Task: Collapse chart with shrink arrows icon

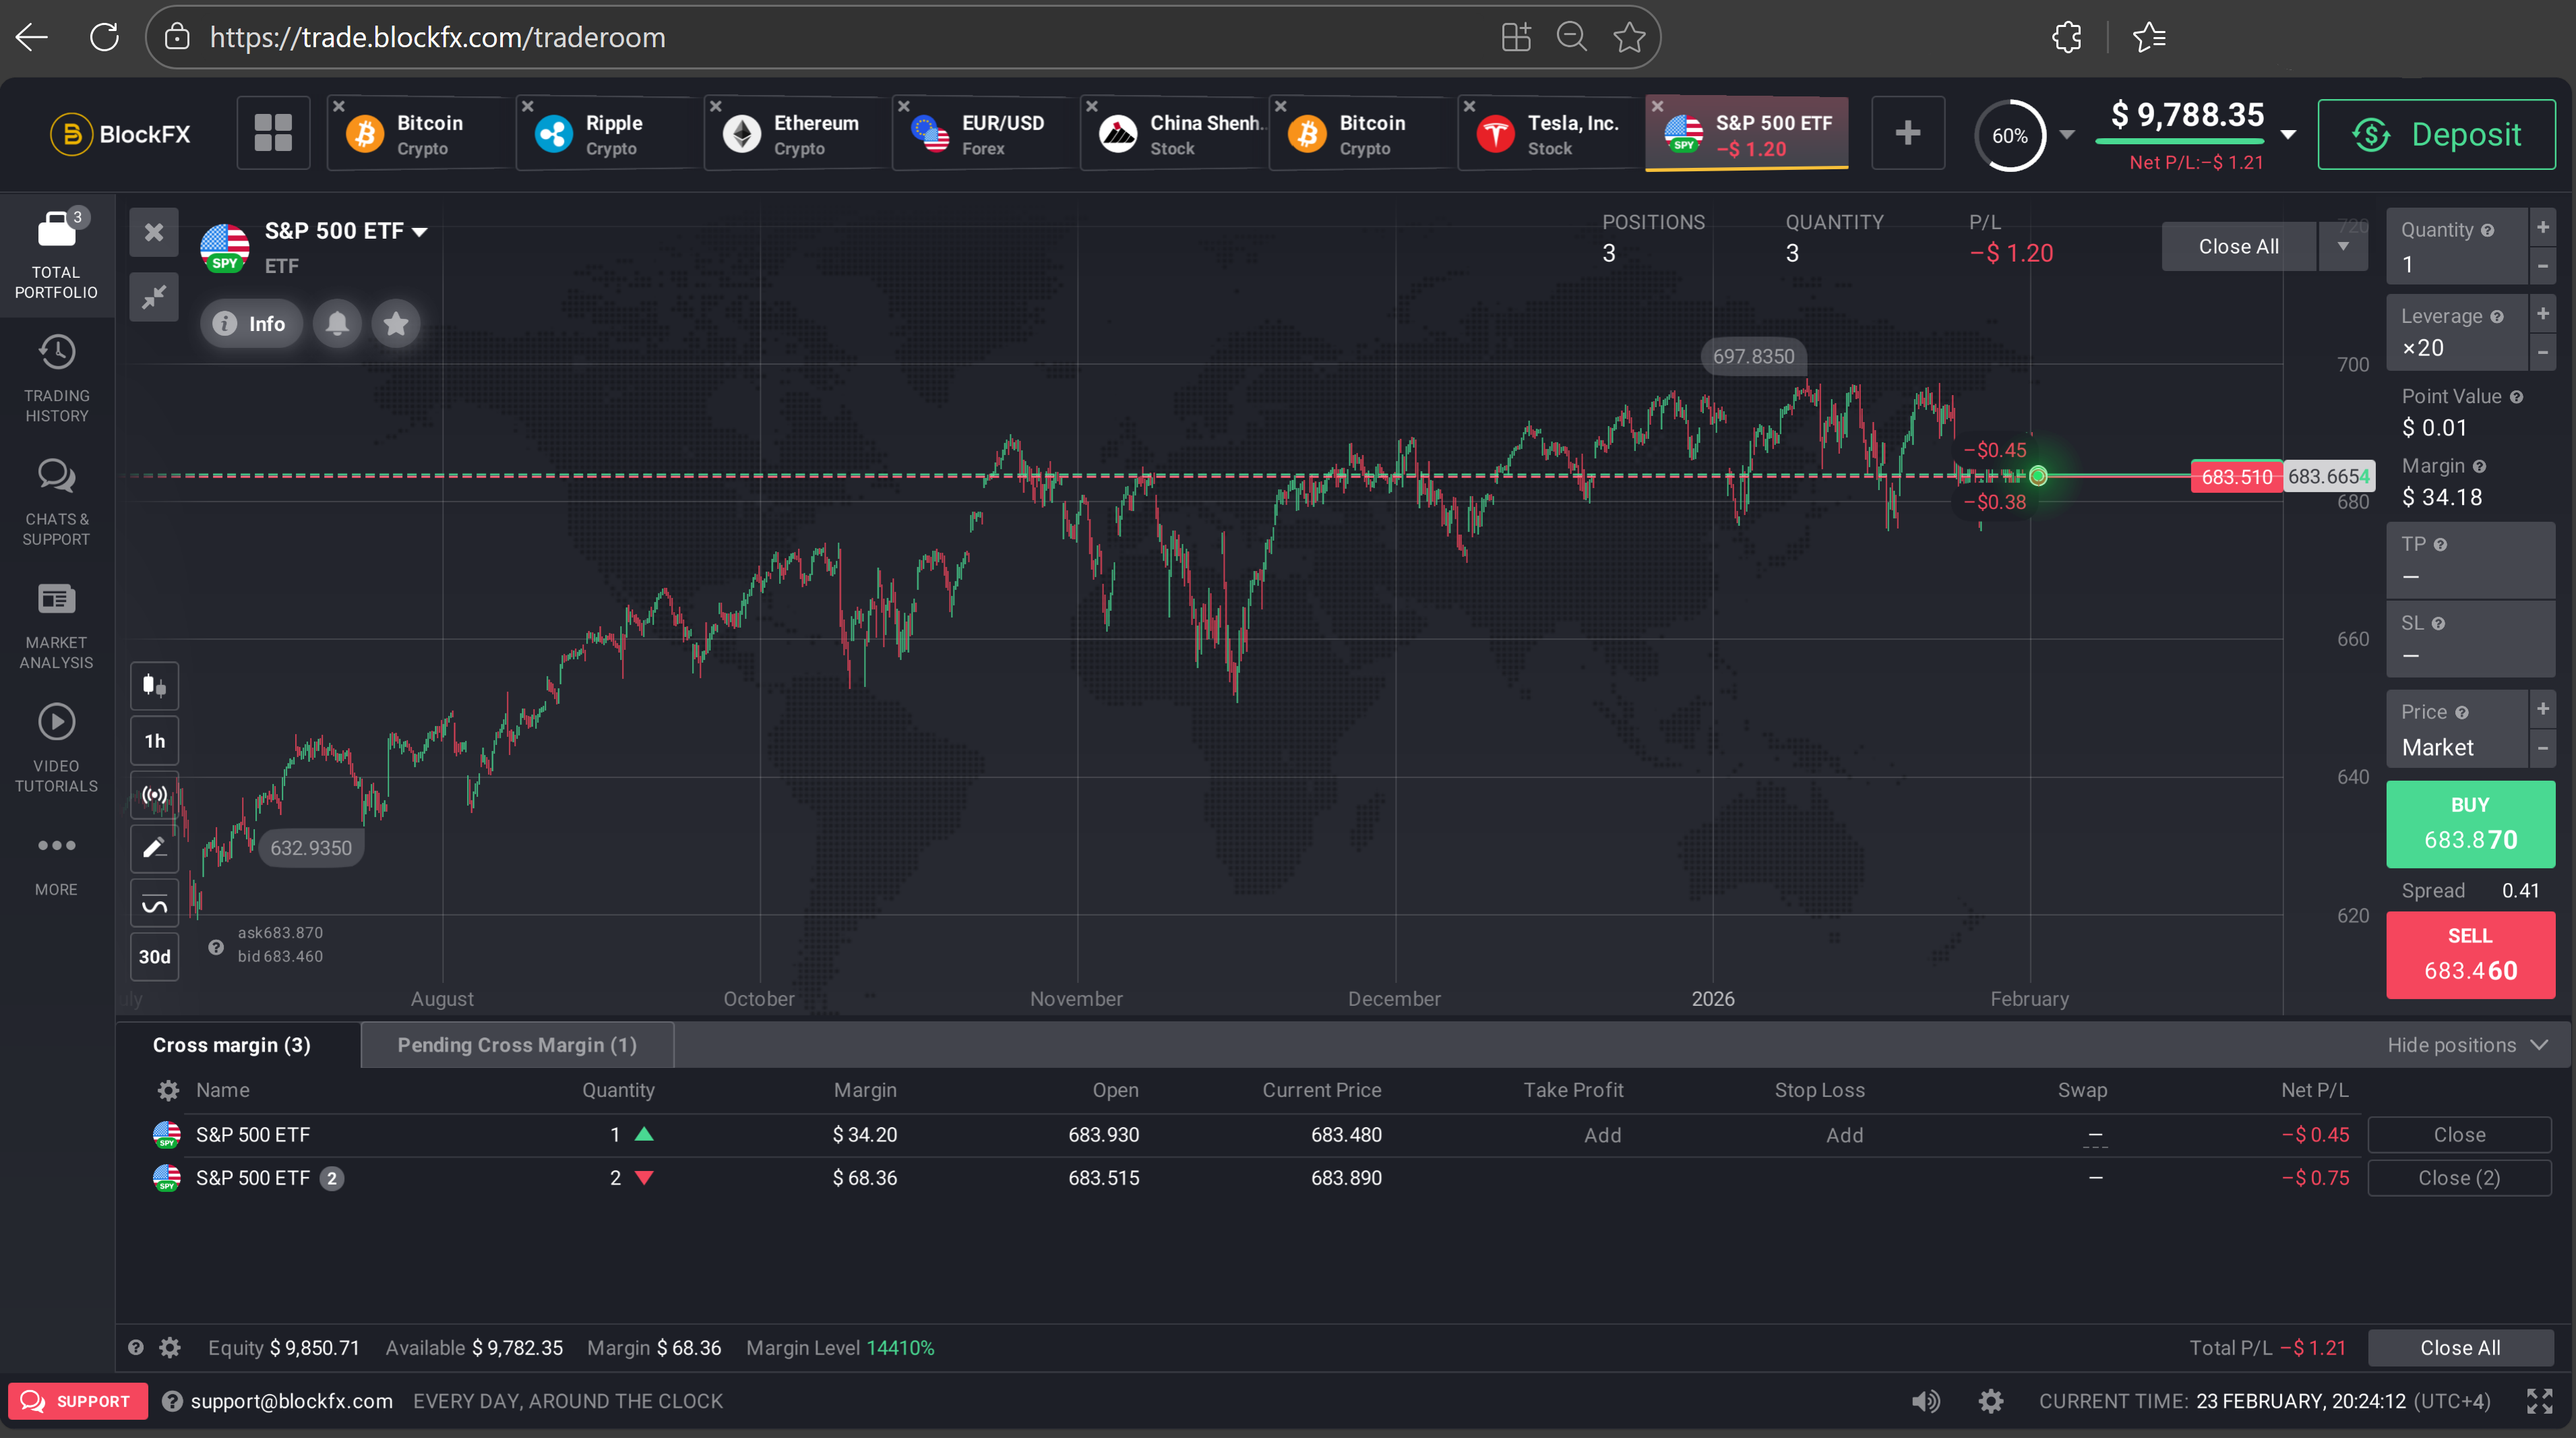Action: coord(154,297)
